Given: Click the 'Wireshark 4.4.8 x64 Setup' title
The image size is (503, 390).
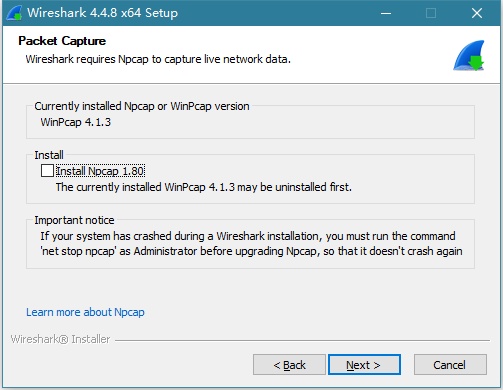Looking at the screenshot, I should [x=103, y=13].
